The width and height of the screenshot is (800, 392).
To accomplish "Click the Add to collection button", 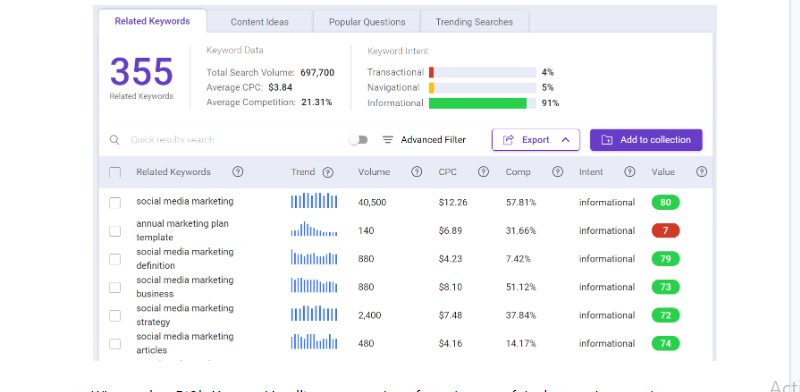I will pyautogui.click(x=646, y=140).
